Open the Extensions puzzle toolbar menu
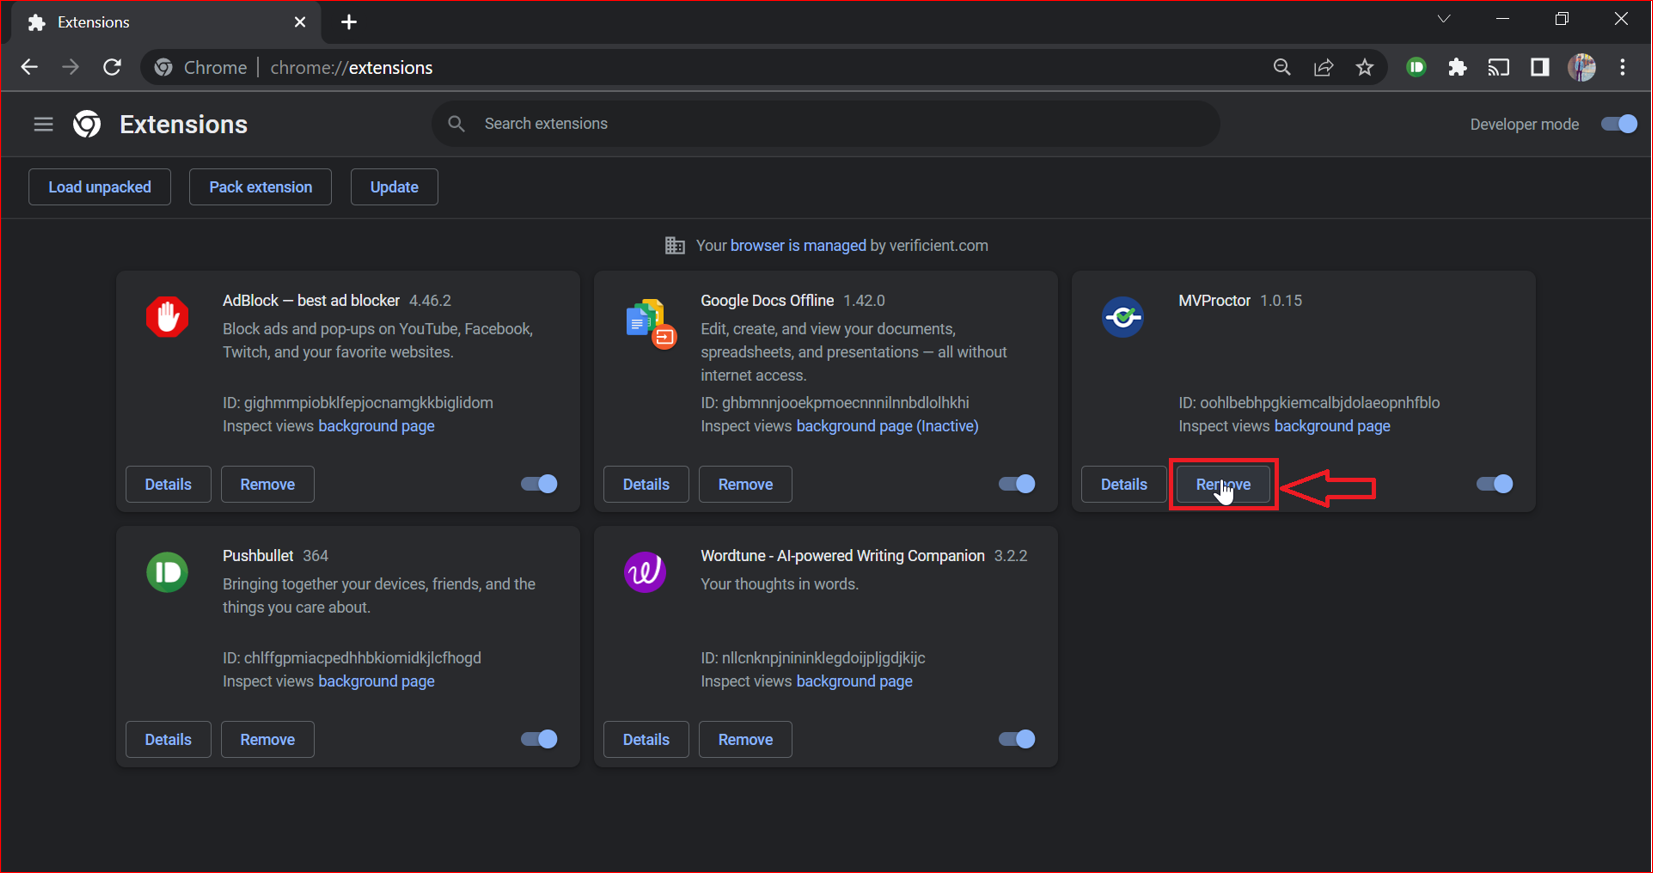The image size is (1653, 873). pyautogui.click(x=1457, y=67)
